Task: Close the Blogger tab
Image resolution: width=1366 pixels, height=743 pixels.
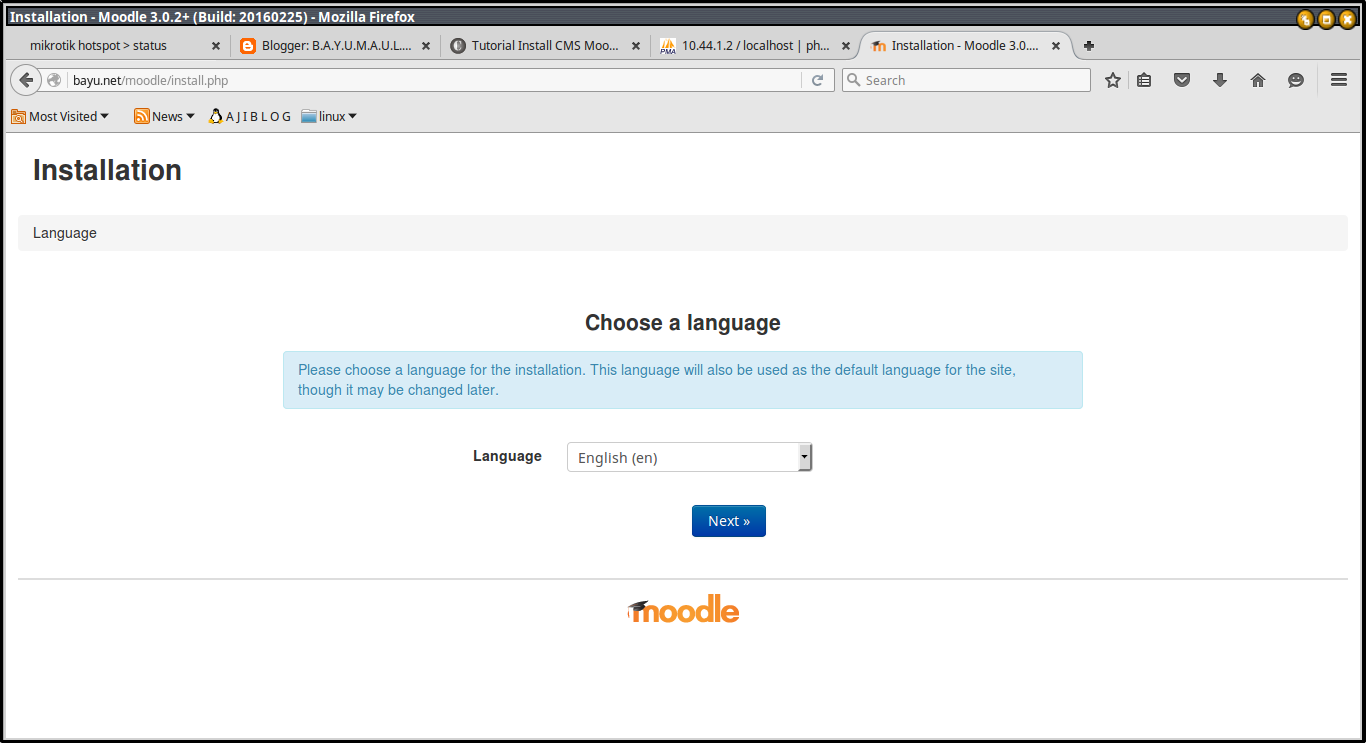Action: pos(425,46)
